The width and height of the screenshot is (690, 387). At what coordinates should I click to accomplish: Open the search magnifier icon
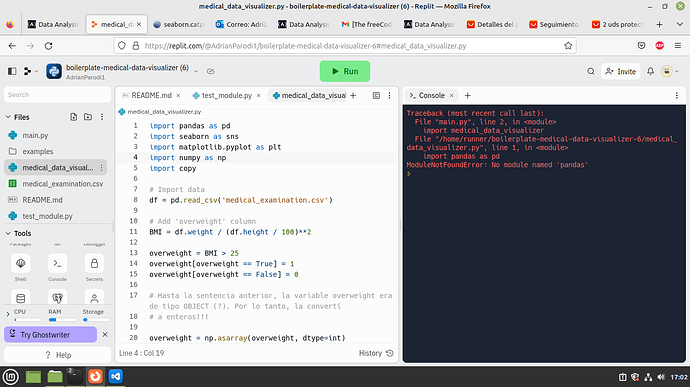click(591, 71)
